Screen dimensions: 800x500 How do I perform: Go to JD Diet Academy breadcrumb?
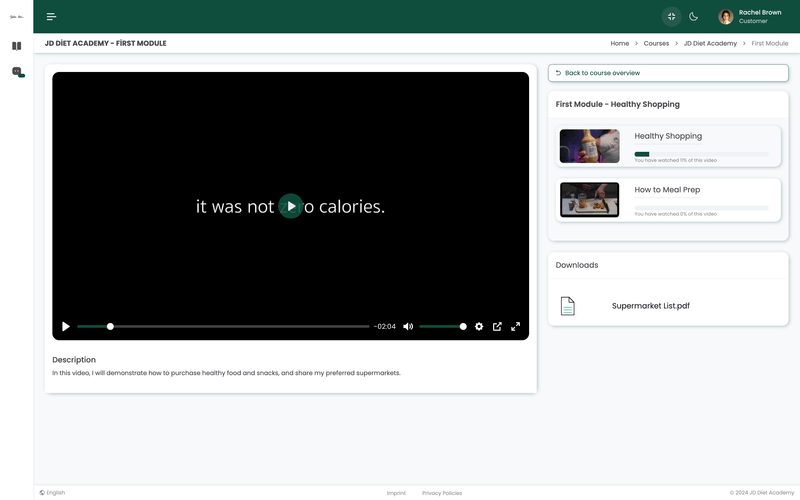click(710, 43)
